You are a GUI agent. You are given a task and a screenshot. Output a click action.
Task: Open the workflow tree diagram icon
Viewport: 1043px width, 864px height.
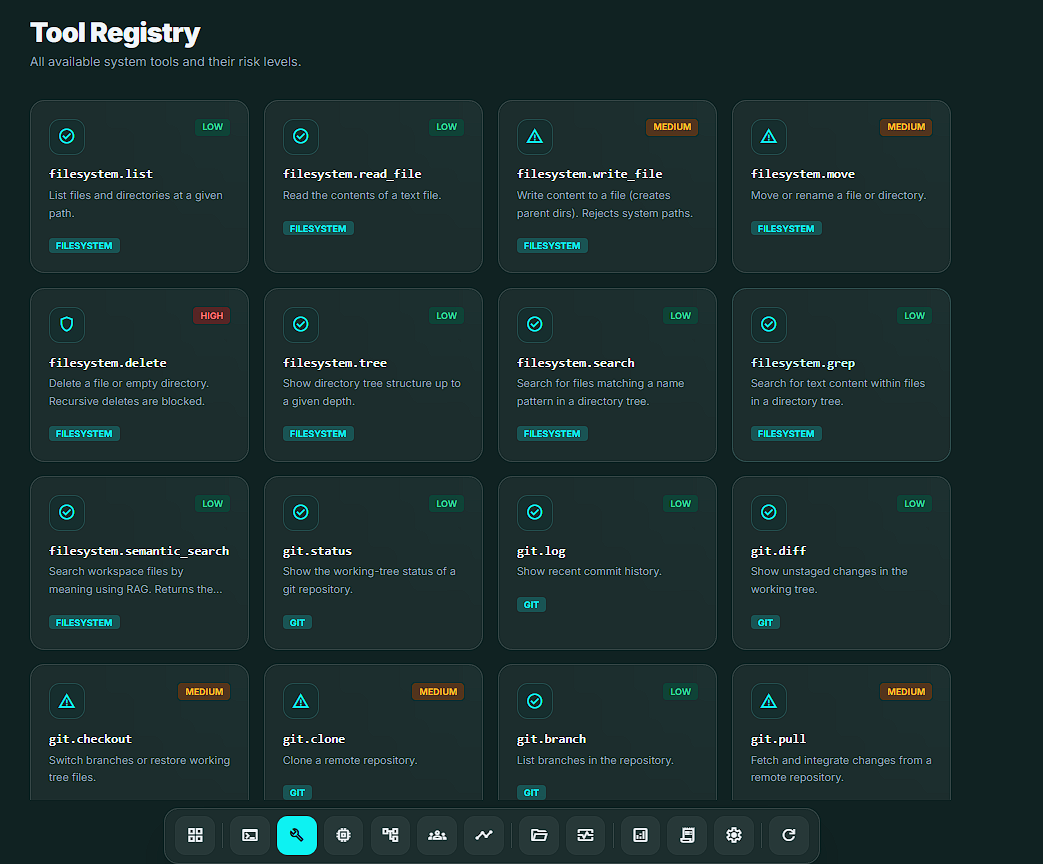pos(390,835)
